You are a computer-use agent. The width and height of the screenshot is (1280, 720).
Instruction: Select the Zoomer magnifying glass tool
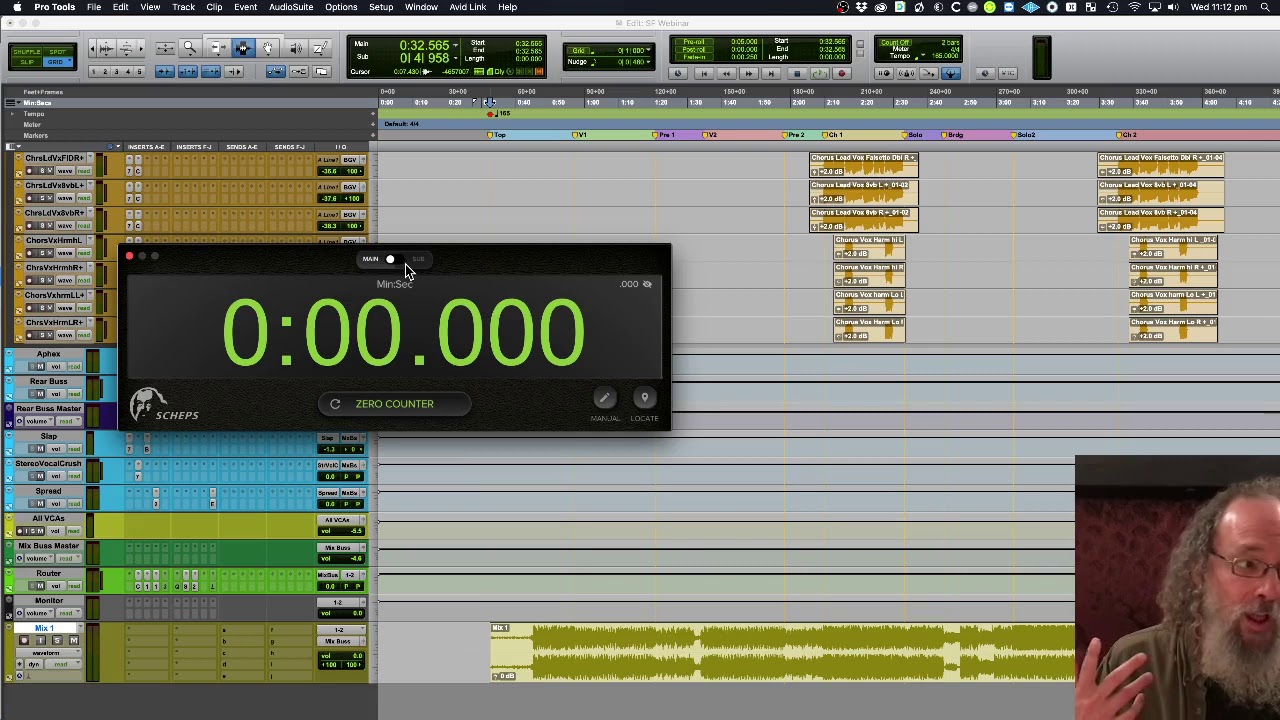pos(189,48)
